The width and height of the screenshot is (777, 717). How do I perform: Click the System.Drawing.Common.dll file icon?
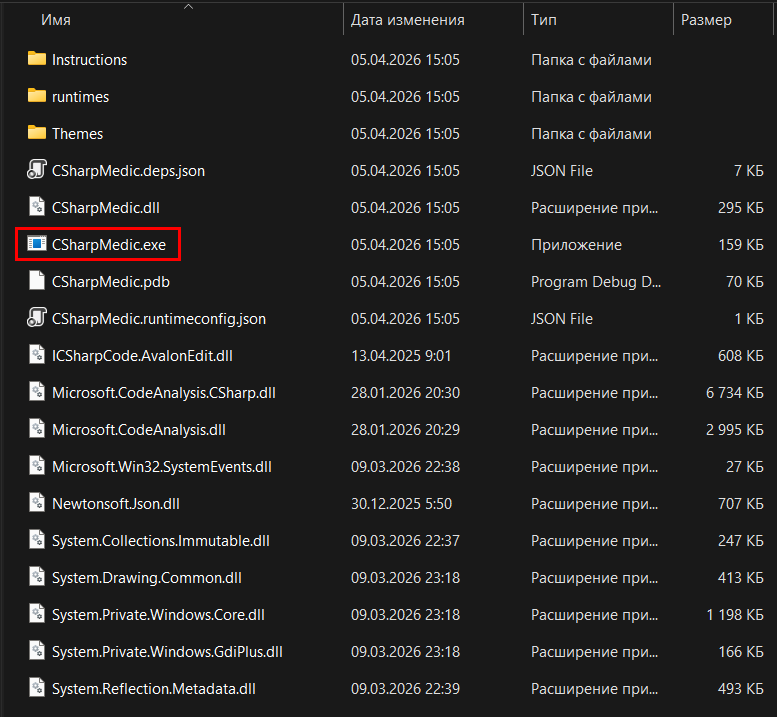[37, 577]
